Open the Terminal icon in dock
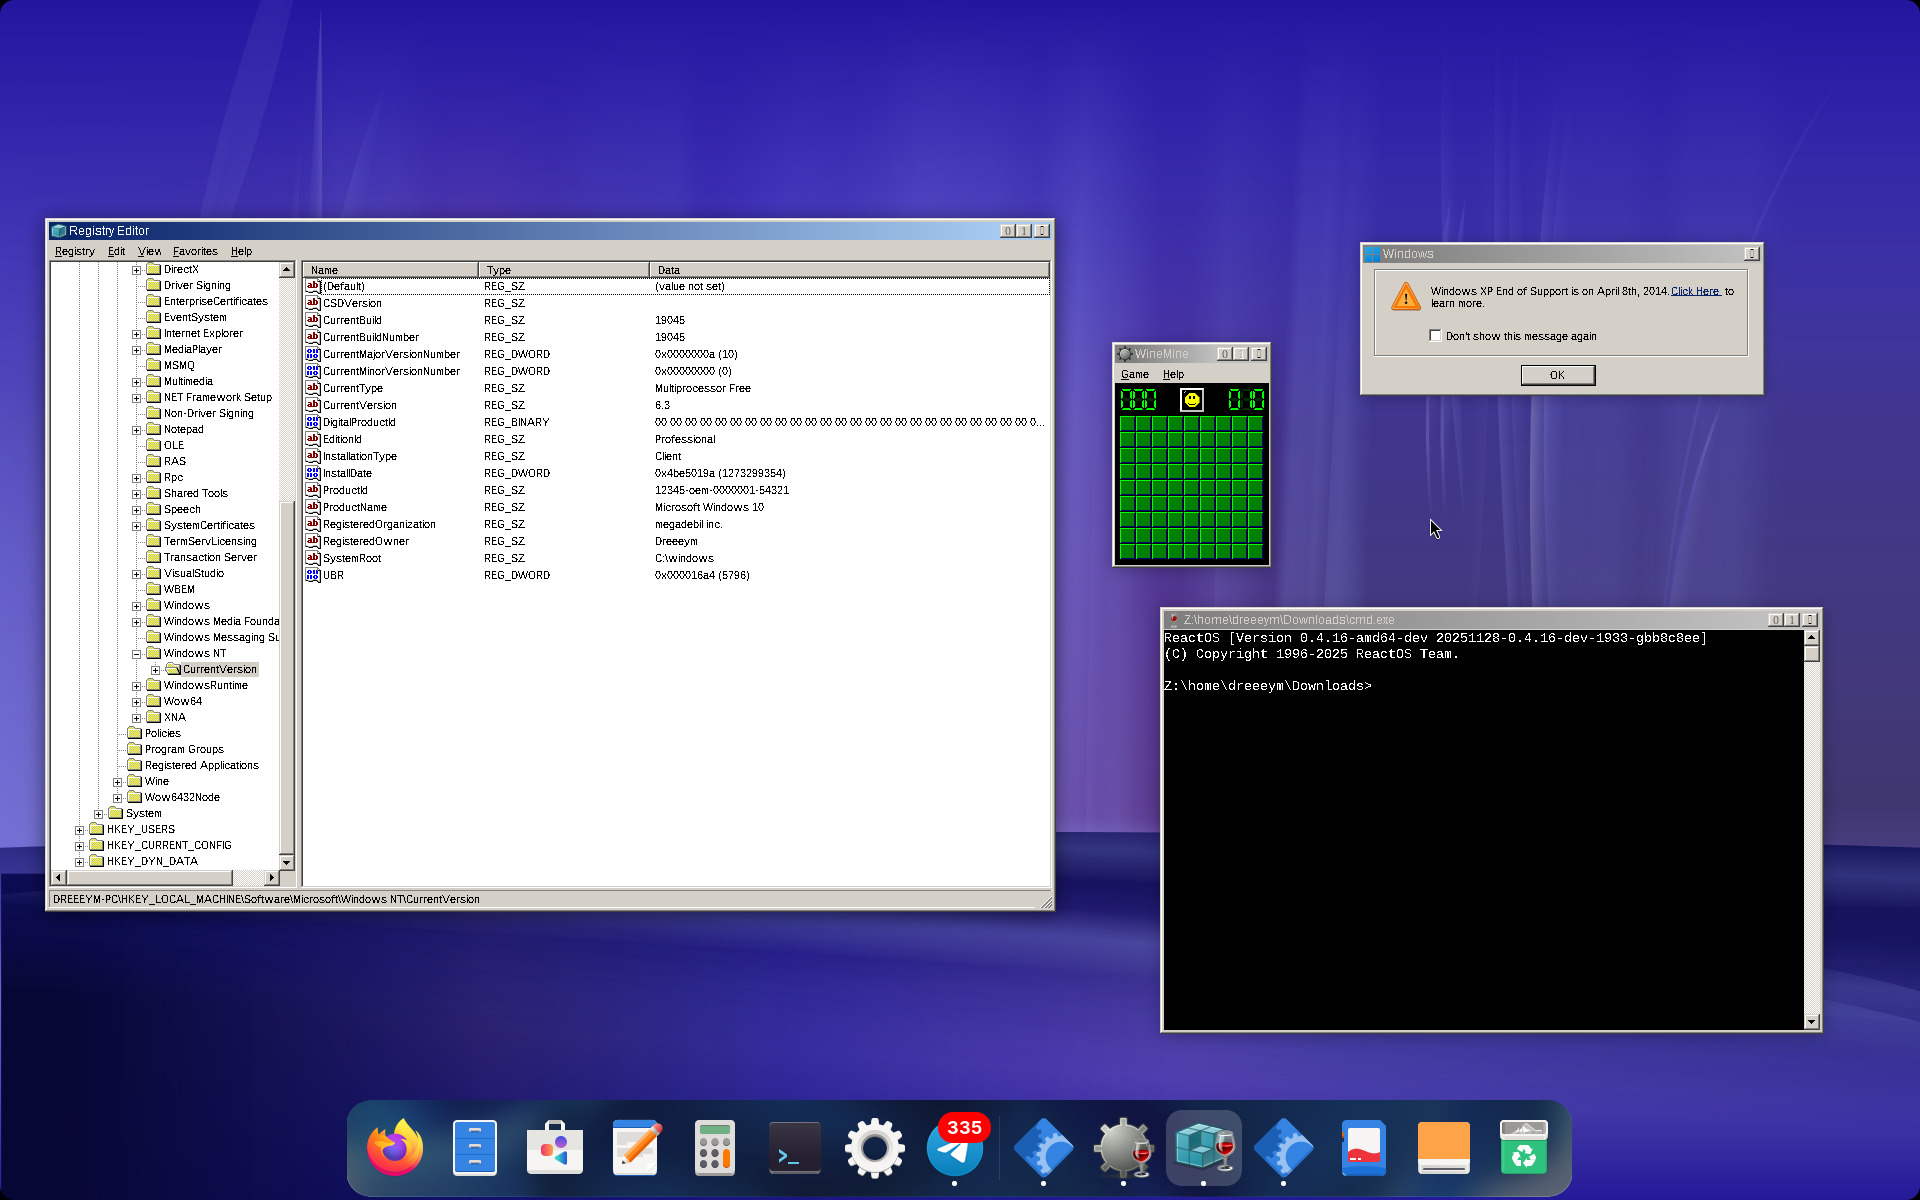The width and height of the screenshot is (1920, 1200). 794,1147
